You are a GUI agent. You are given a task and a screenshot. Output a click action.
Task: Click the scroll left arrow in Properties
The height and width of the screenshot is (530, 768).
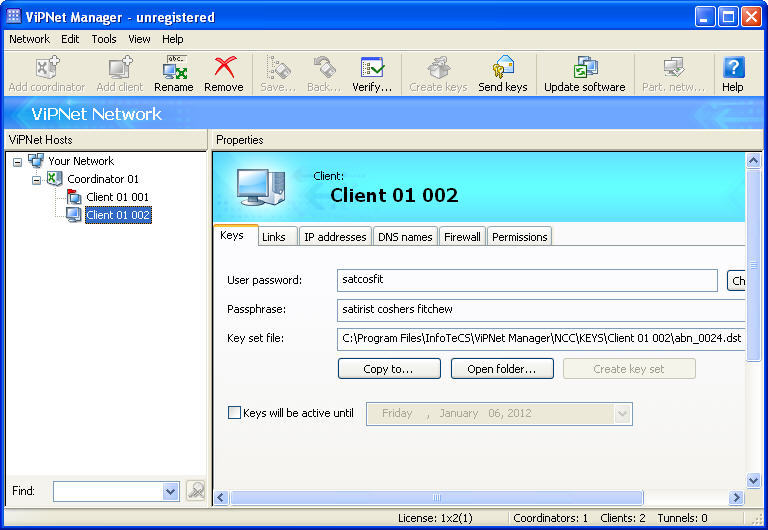click(221, 498)
